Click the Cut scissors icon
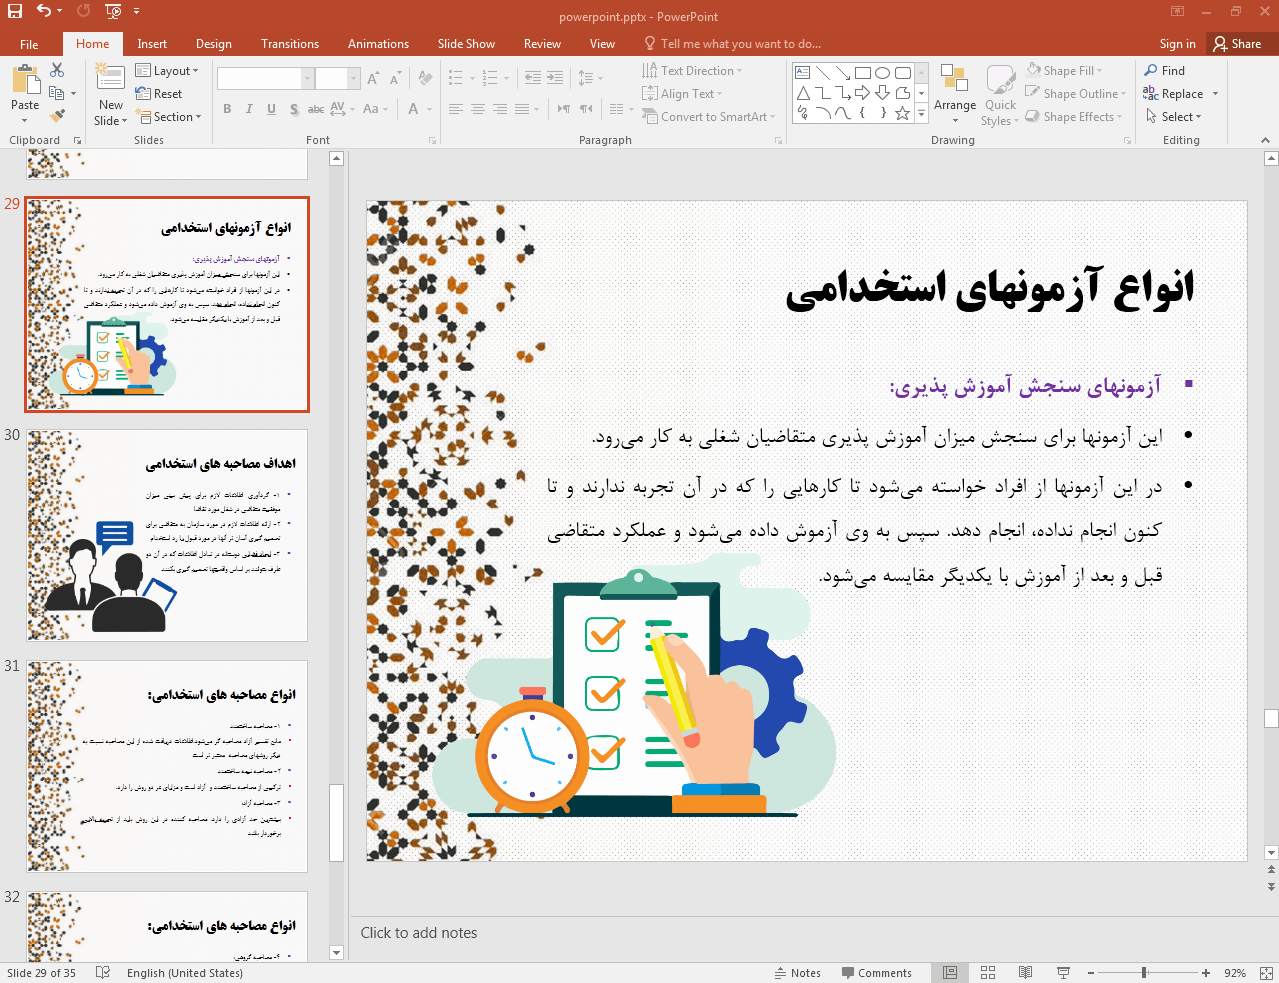This screenshot has width=1279, height=983. pos(57,70)
